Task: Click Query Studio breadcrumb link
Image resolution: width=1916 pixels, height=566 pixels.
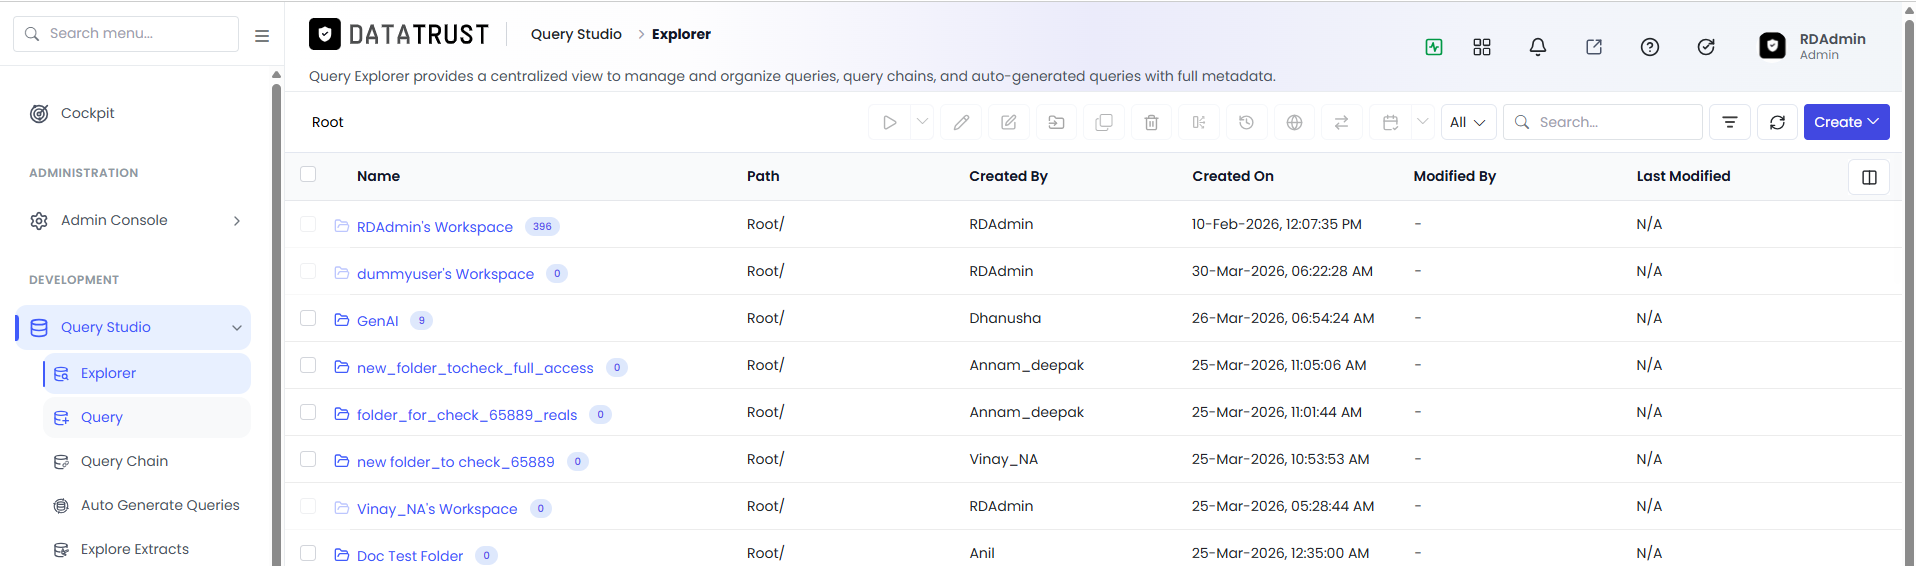Action: point(576,34)
